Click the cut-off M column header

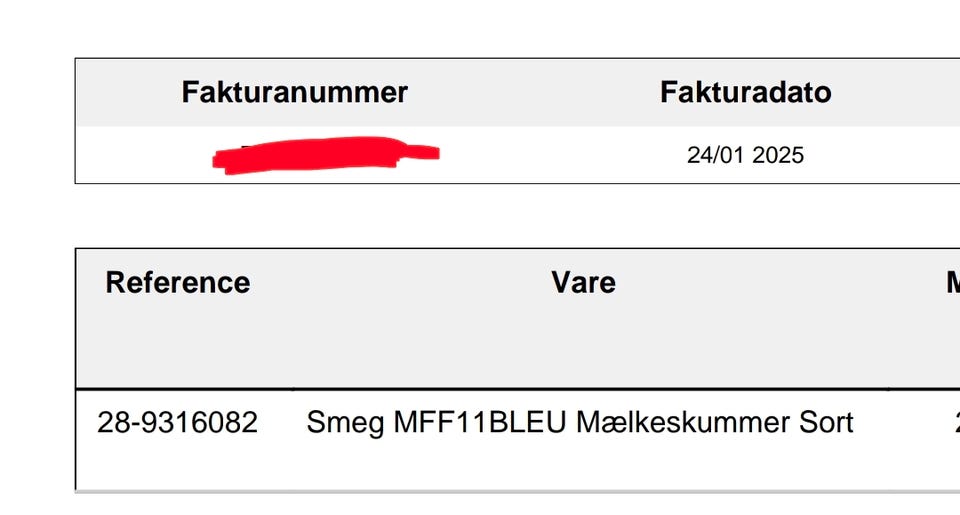click(x=952, y=283)
